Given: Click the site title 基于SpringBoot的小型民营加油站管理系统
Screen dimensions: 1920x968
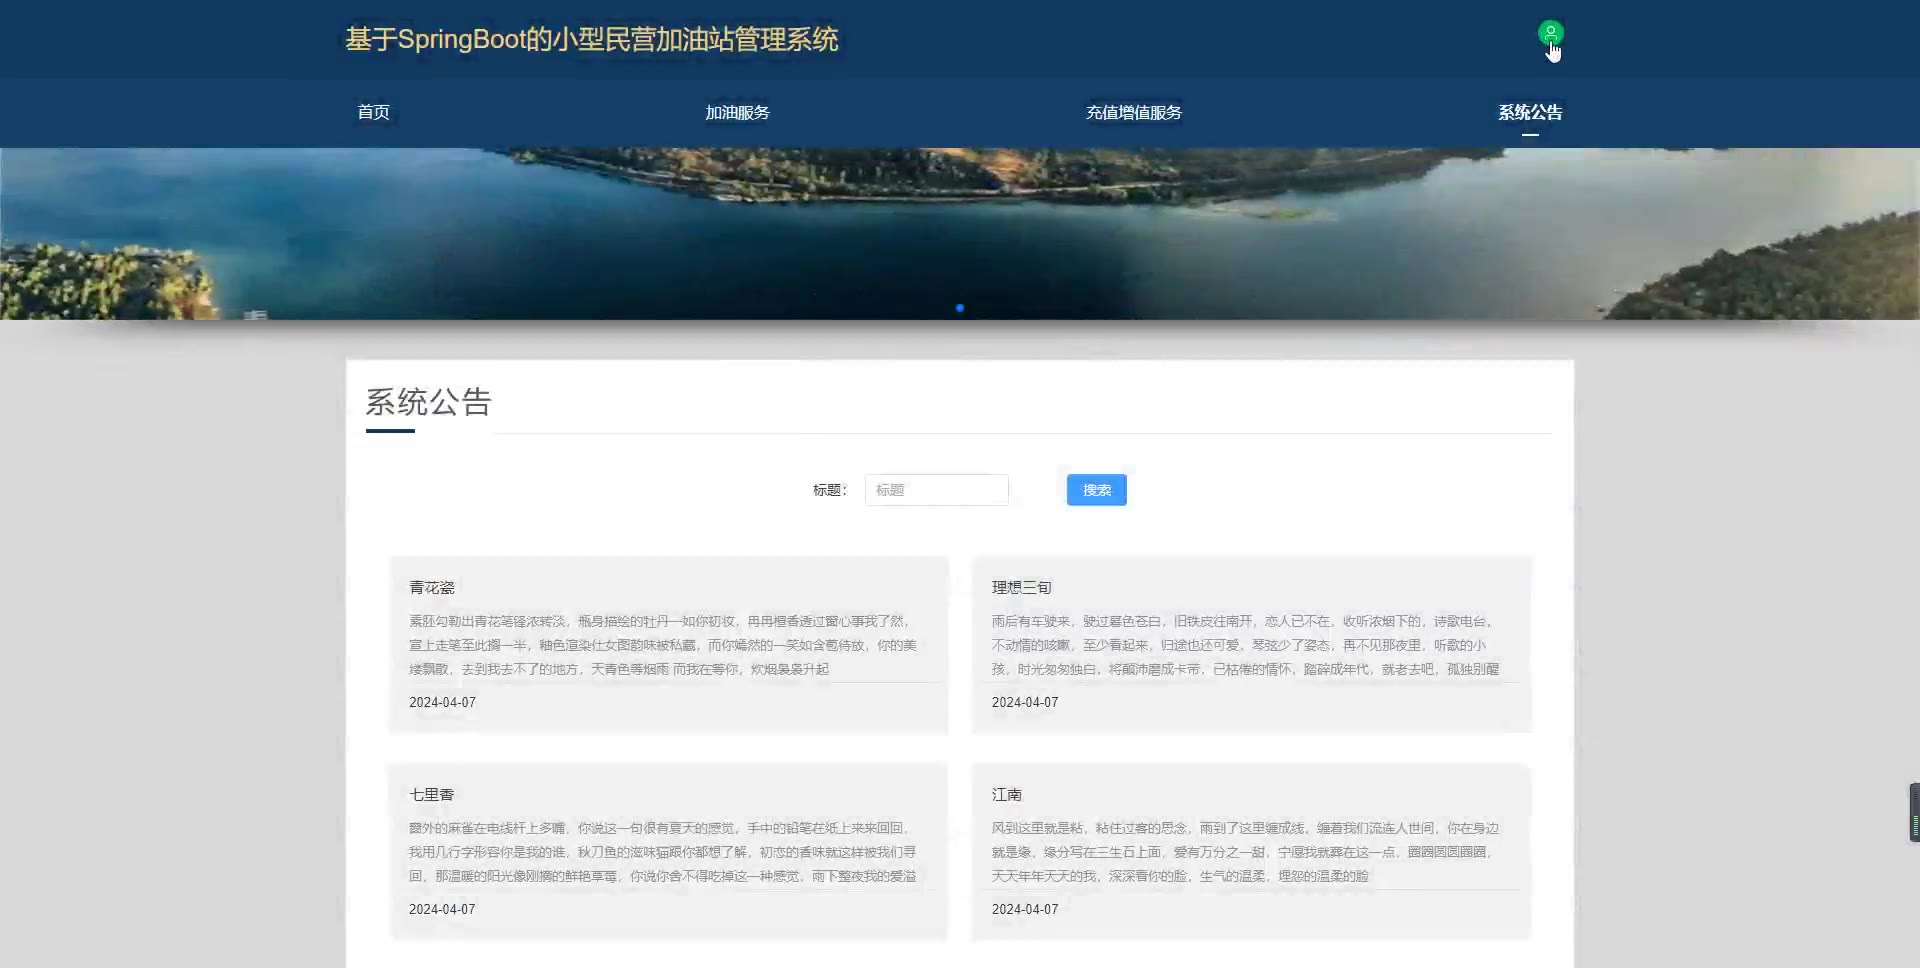Looking at the screenshot, I should point(592,39).
